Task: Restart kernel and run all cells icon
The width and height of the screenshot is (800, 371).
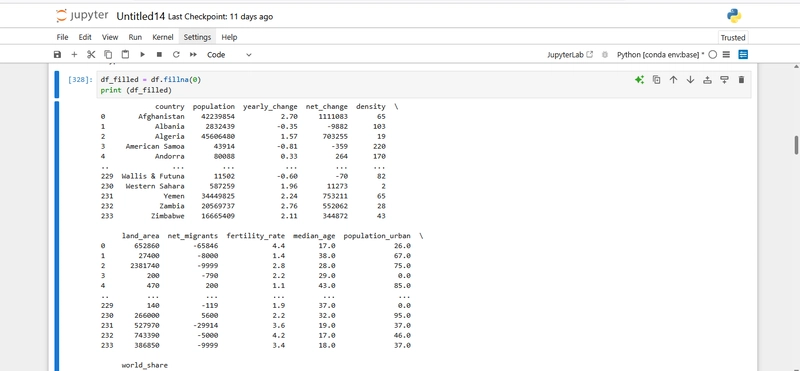Action: click(x=193, y=55)
